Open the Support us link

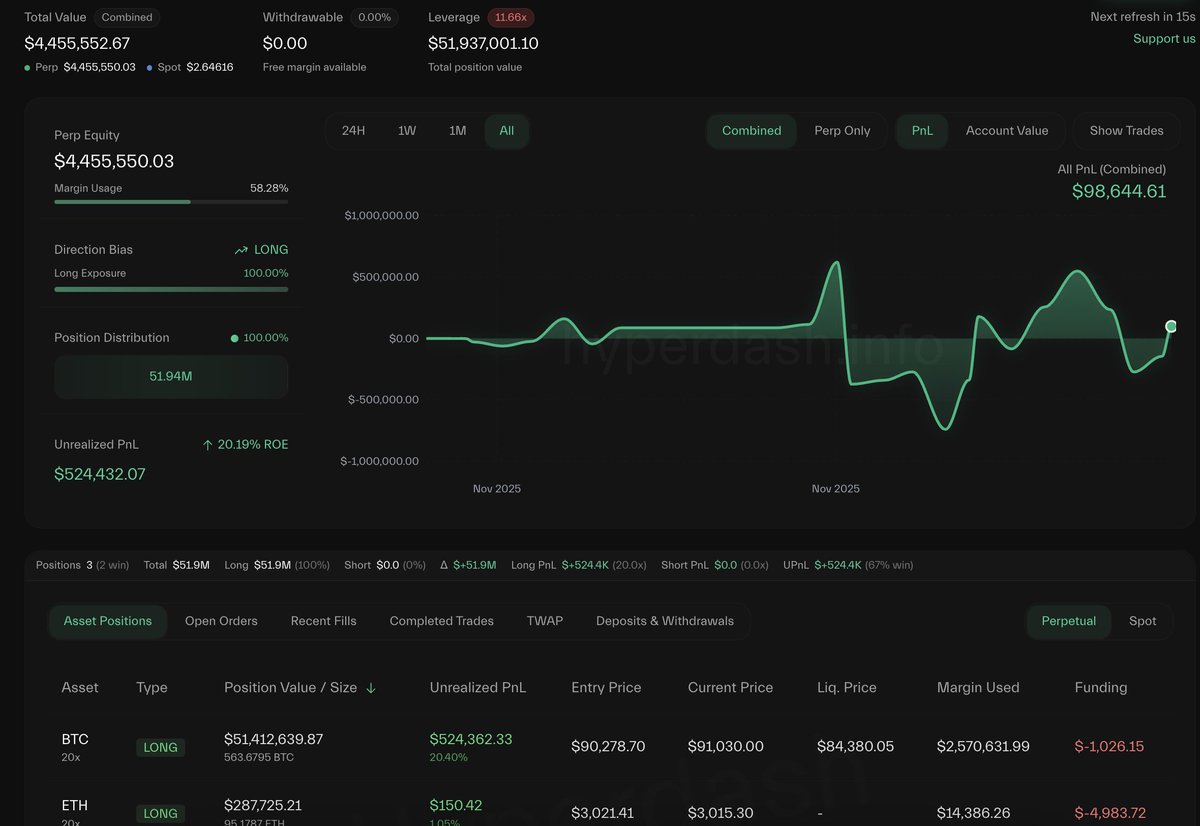(x=1164, y=39)
